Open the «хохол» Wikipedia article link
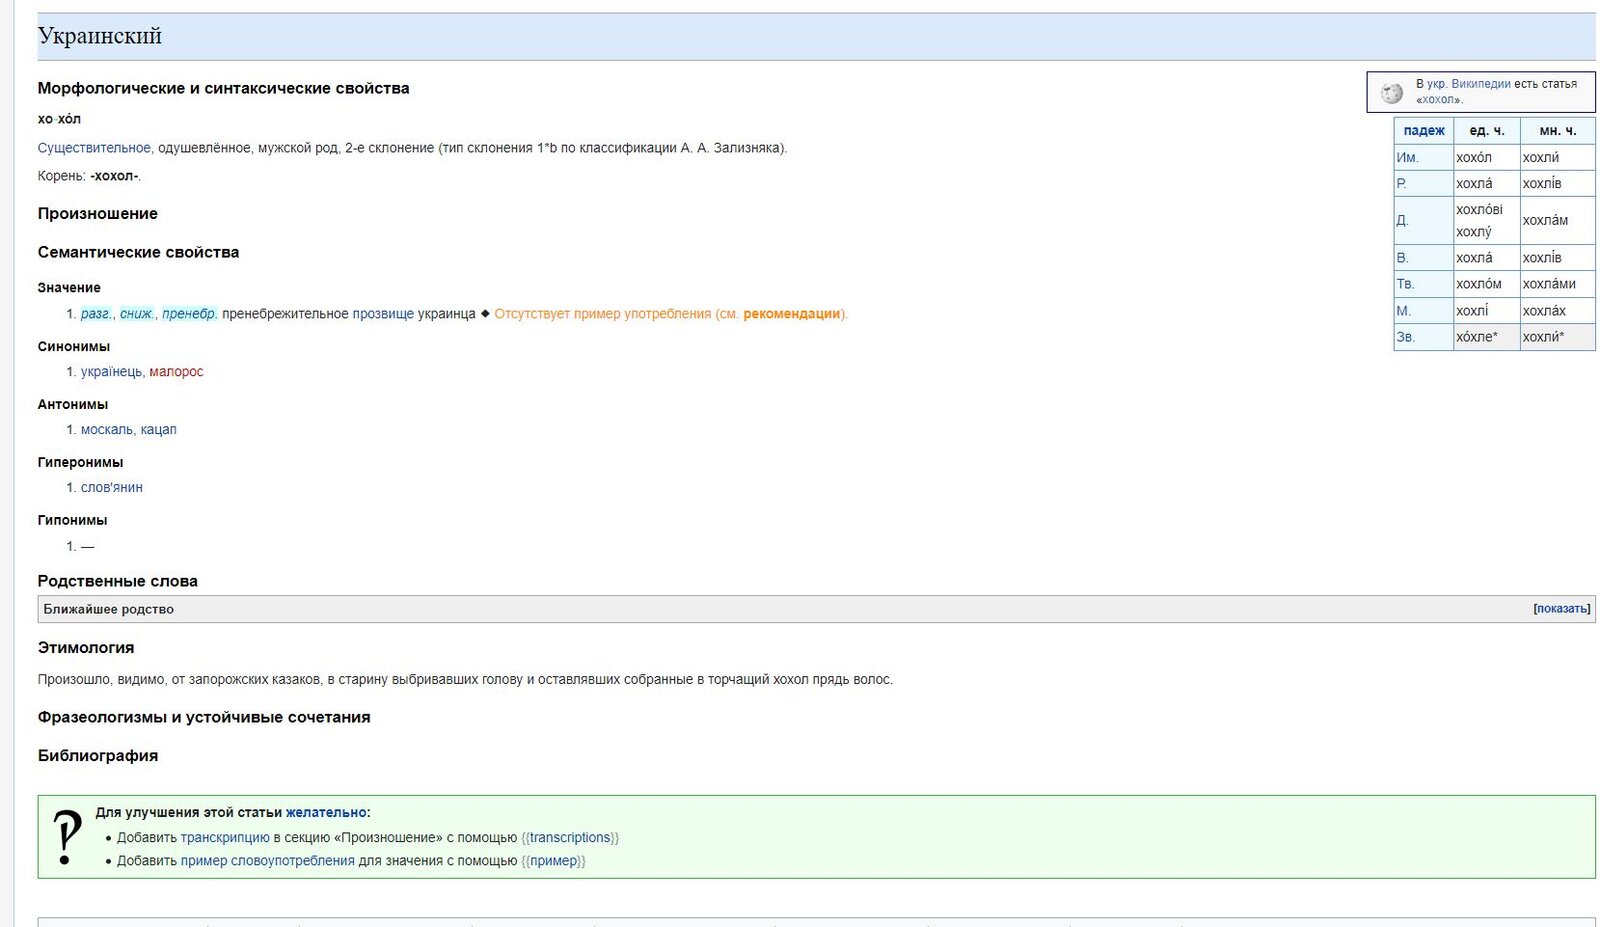1600x927 pixels. [x=1439, y=100]
